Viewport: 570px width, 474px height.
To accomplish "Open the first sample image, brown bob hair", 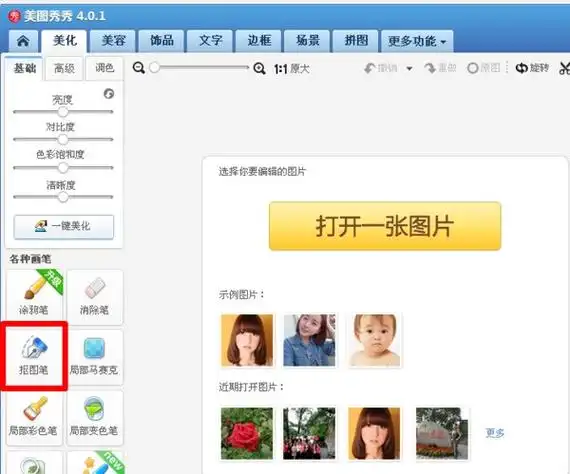I will [x=247, y=340].
